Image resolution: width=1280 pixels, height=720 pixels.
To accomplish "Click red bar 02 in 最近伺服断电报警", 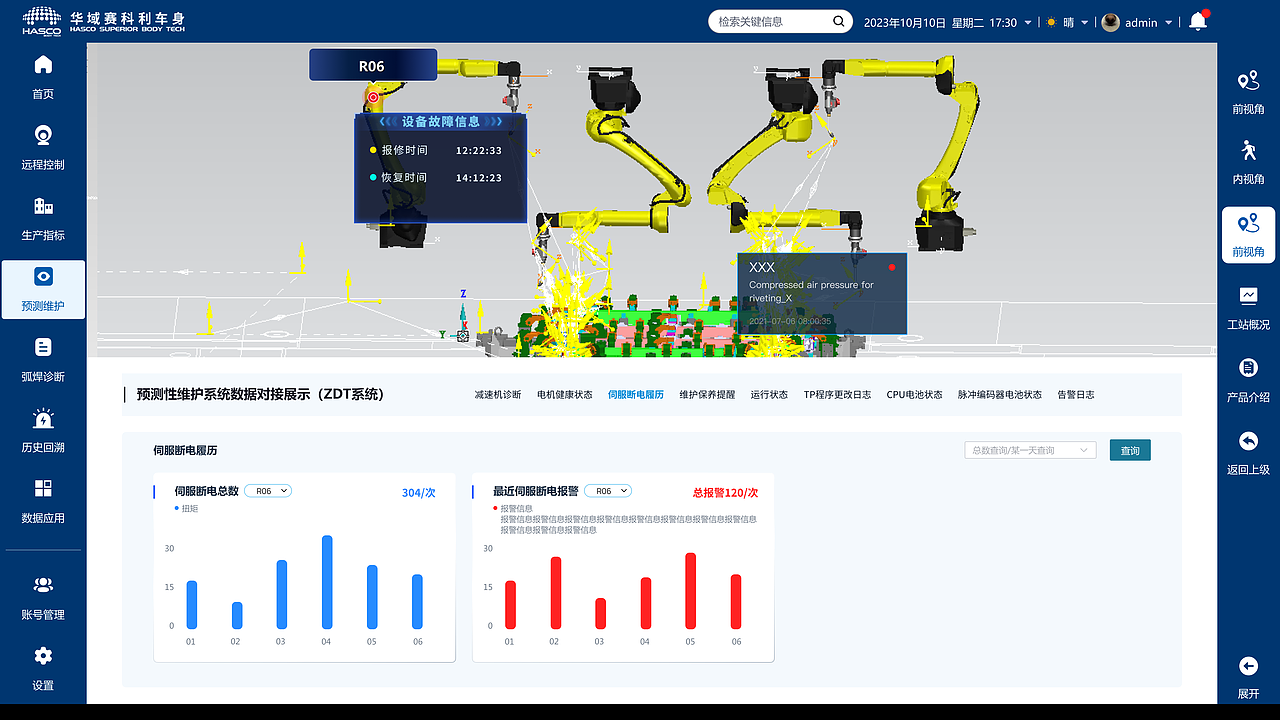I will coord(555,593).
